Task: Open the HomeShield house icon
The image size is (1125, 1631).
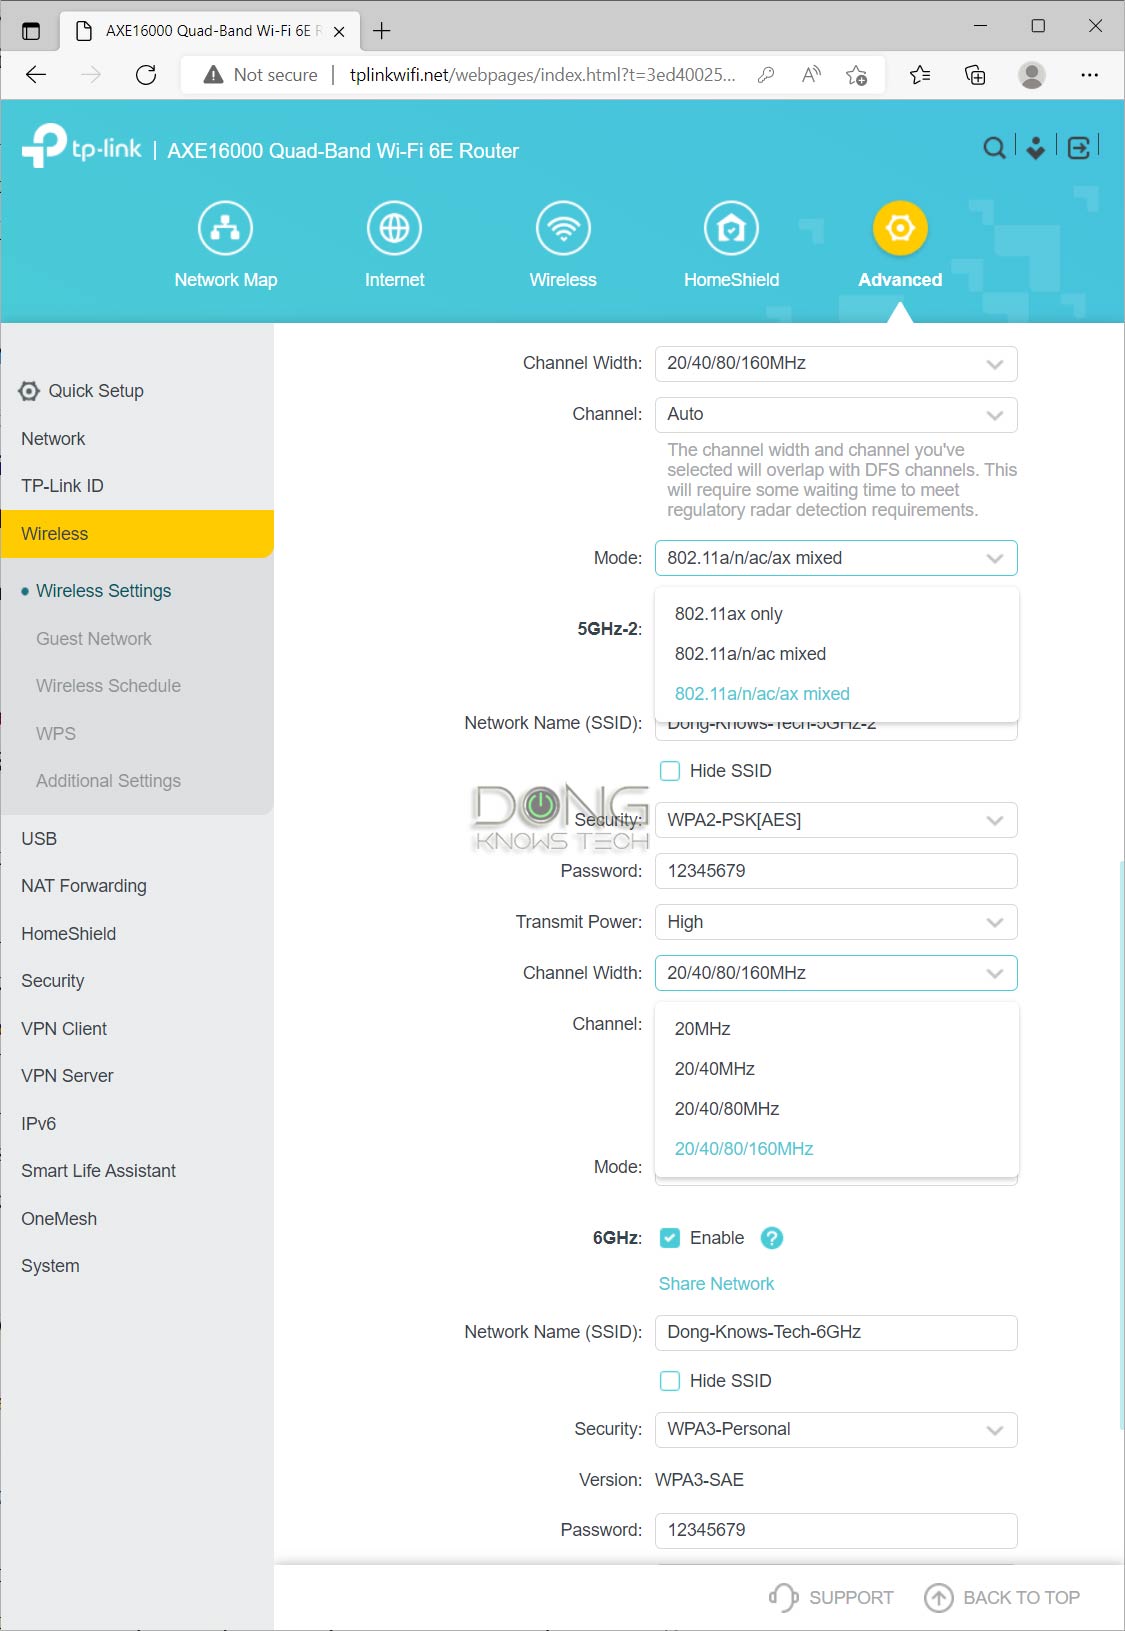Action: click(731, 228)
